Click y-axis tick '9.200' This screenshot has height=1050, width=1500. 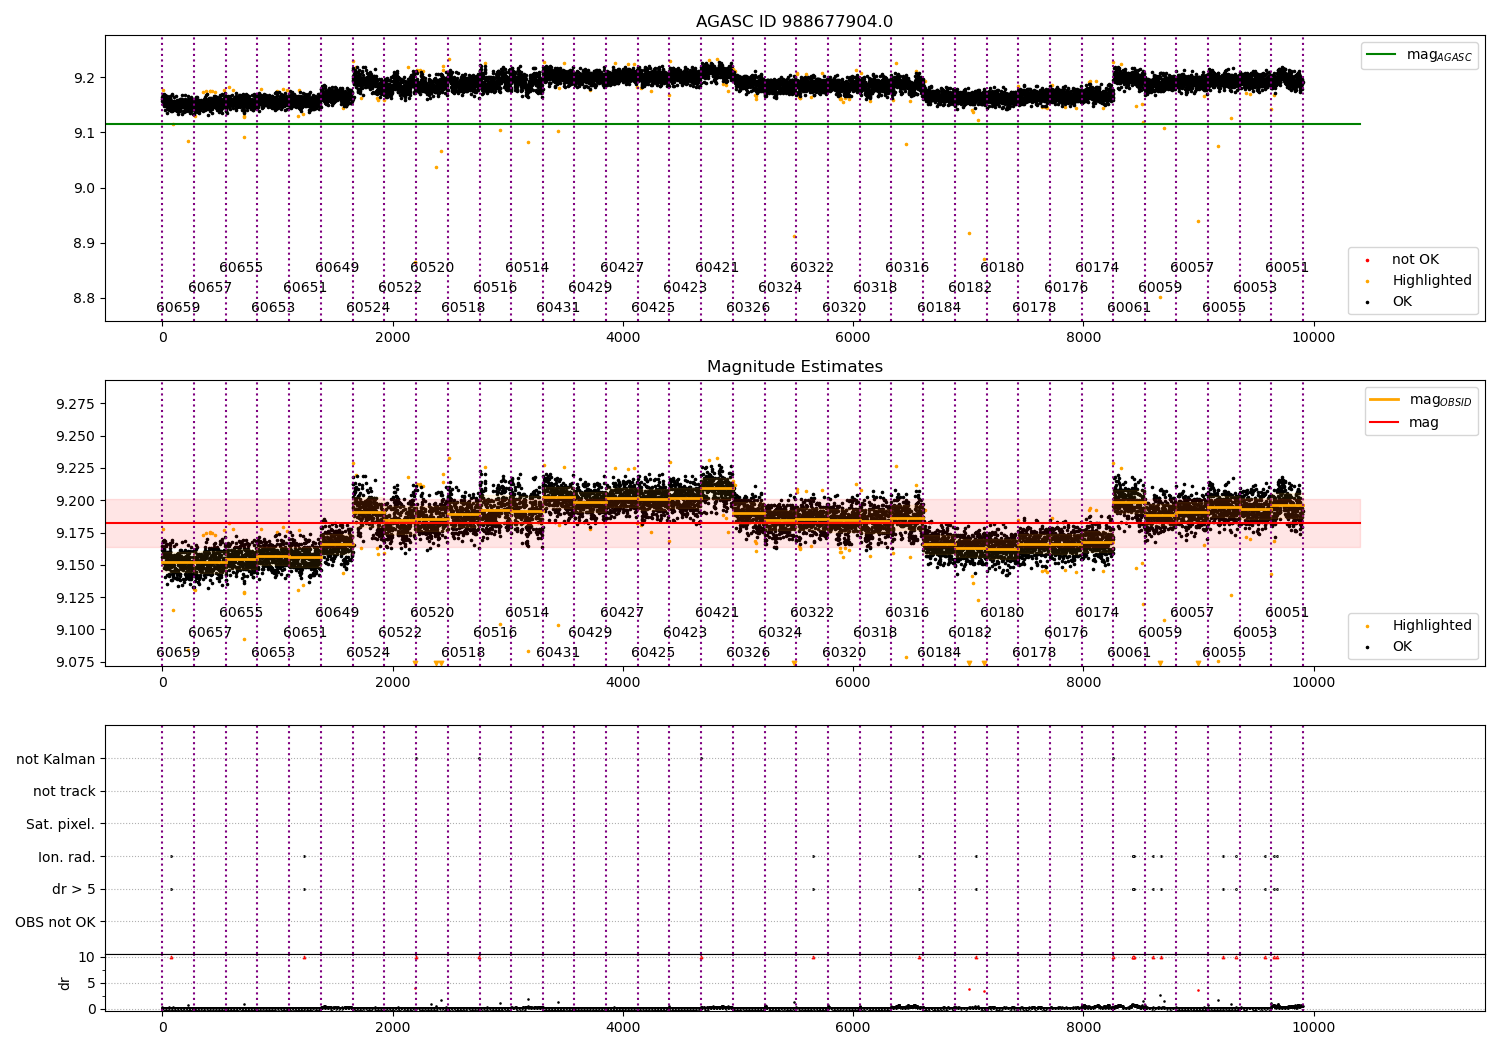76,501
